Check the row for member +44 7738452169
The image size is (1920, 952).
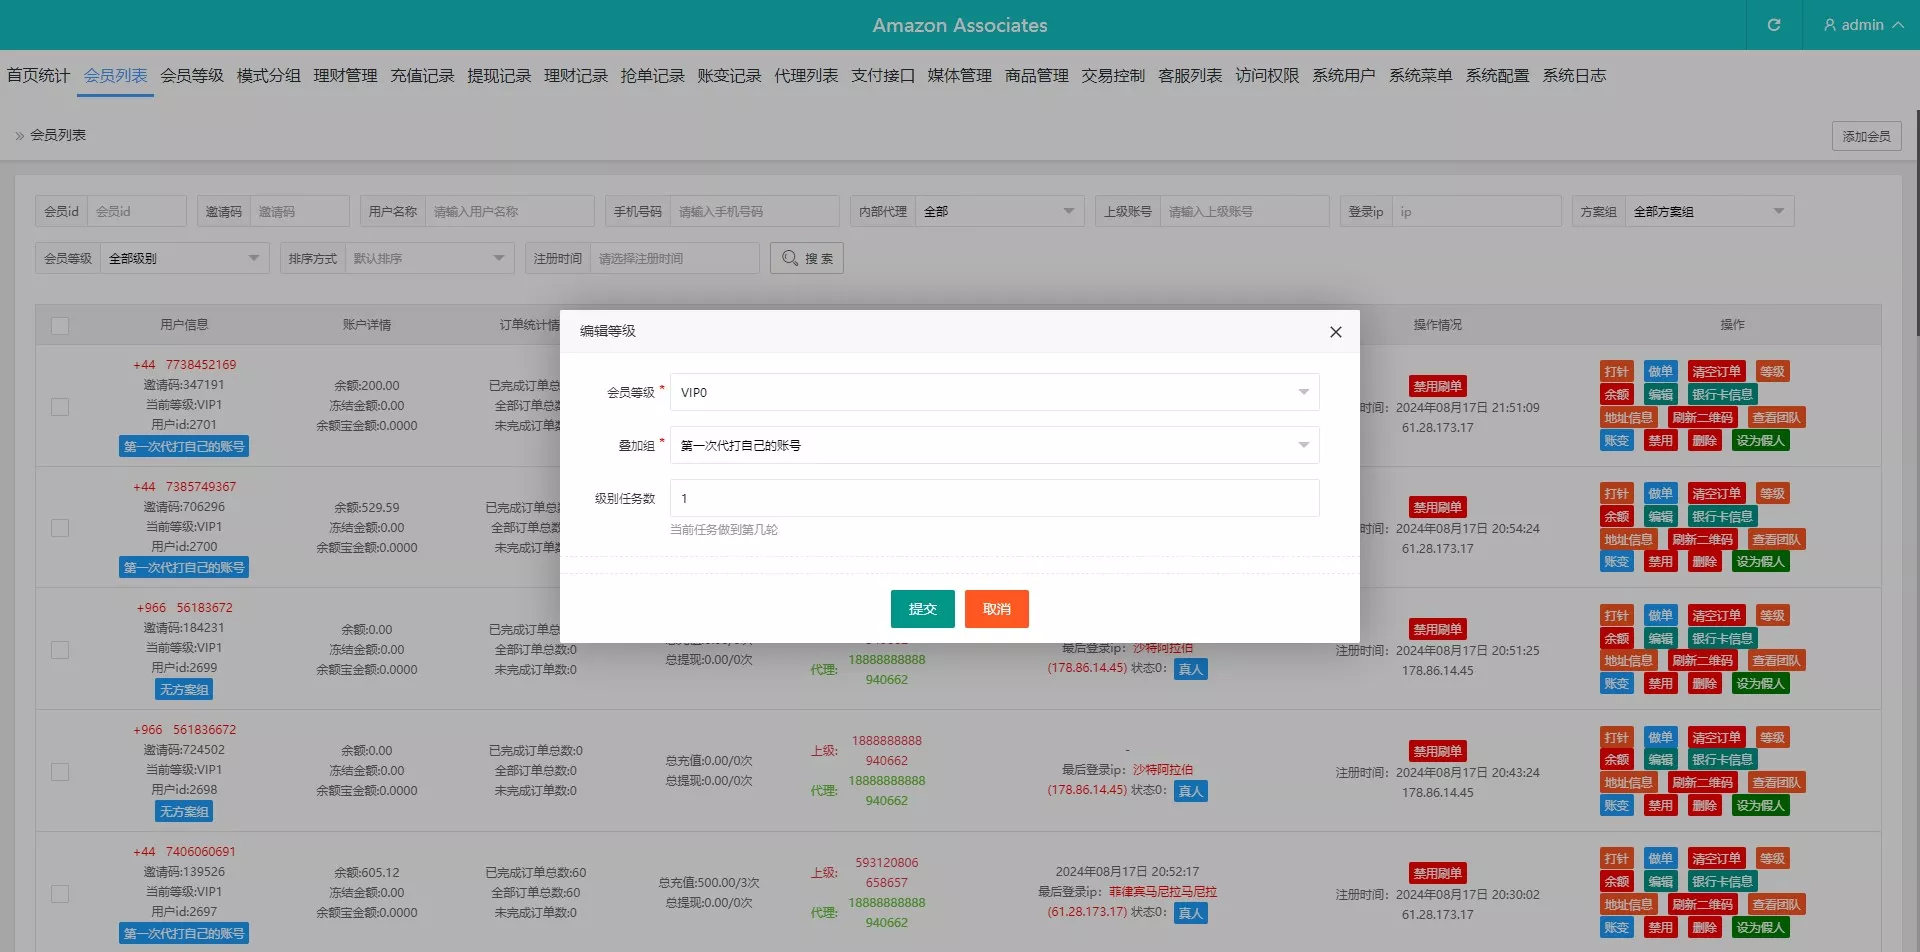click(60, 407)
